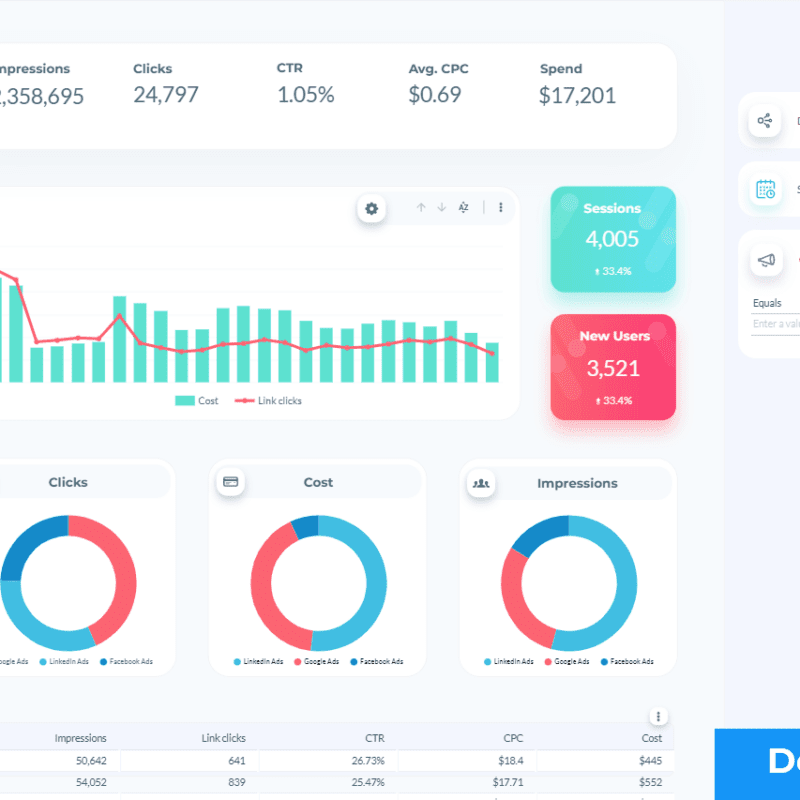Click the Impressions value ending 358,695
800x800 pixels.
(41, 97)
